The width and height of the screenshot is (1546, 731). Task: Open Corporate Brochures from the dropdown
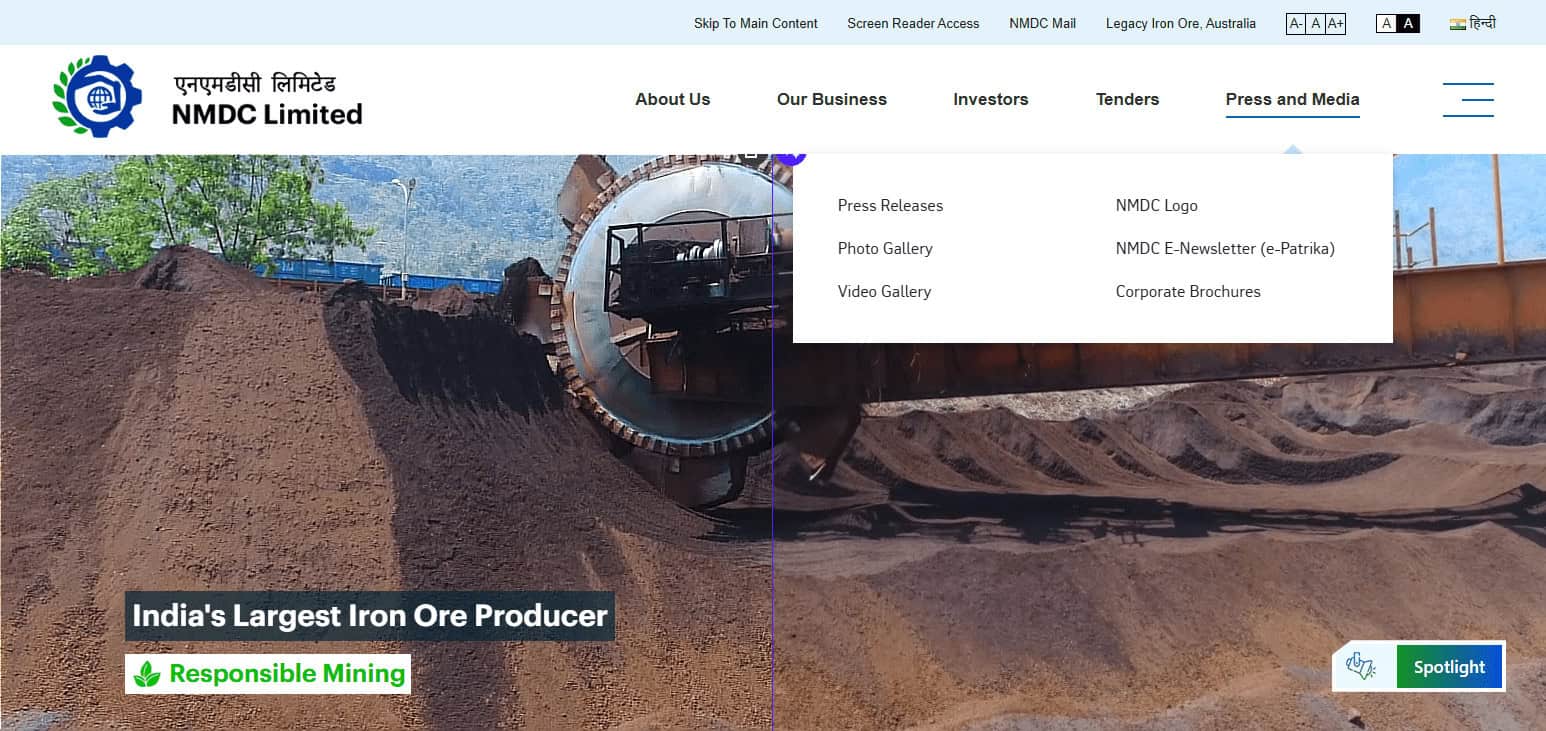1188,291
